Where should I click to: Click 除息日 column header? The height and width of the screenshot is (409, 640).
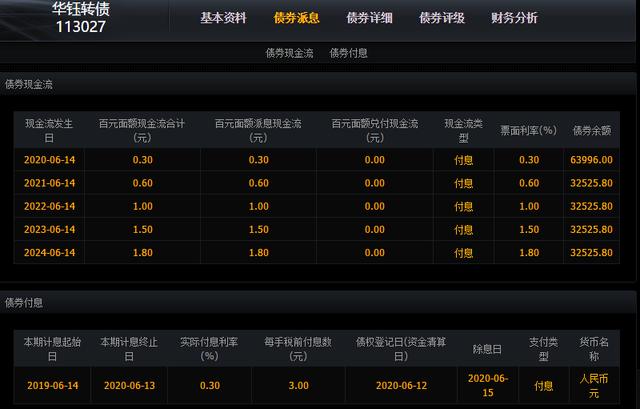tap(487, 349)
